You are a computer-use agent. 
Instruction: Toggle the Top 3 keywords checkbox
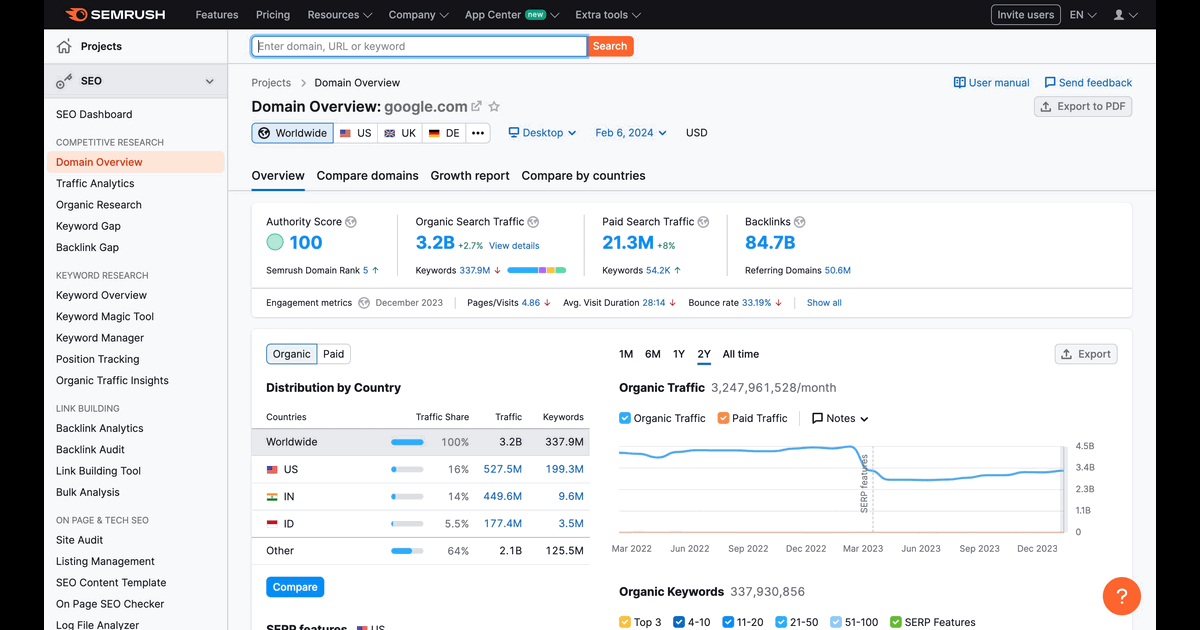625,622
